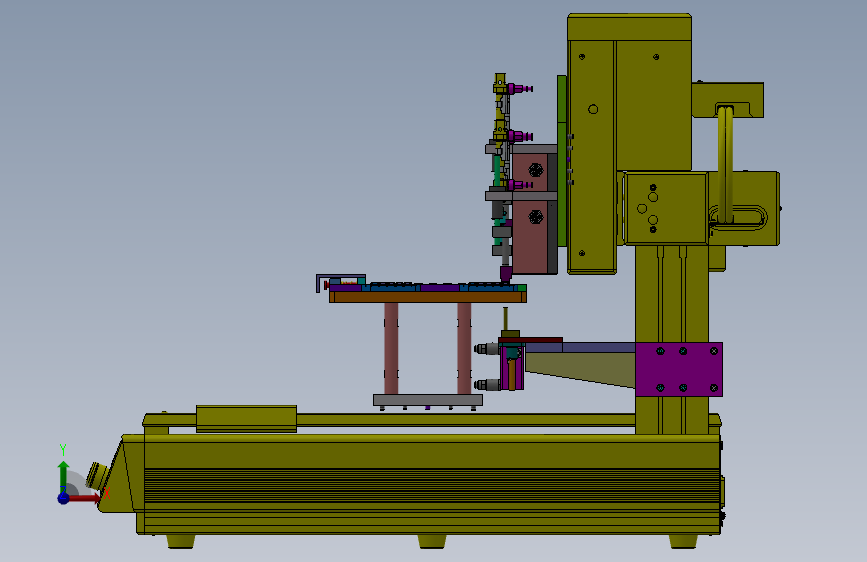Select the lower gray pneumatic fitting on the small cylinder
This screenshot has height=562, width=867.
487,384
